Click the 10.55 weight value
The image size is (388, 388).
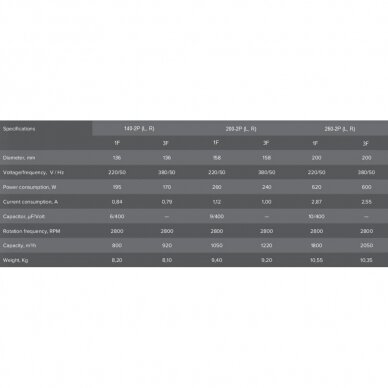(x=316, y=260)
